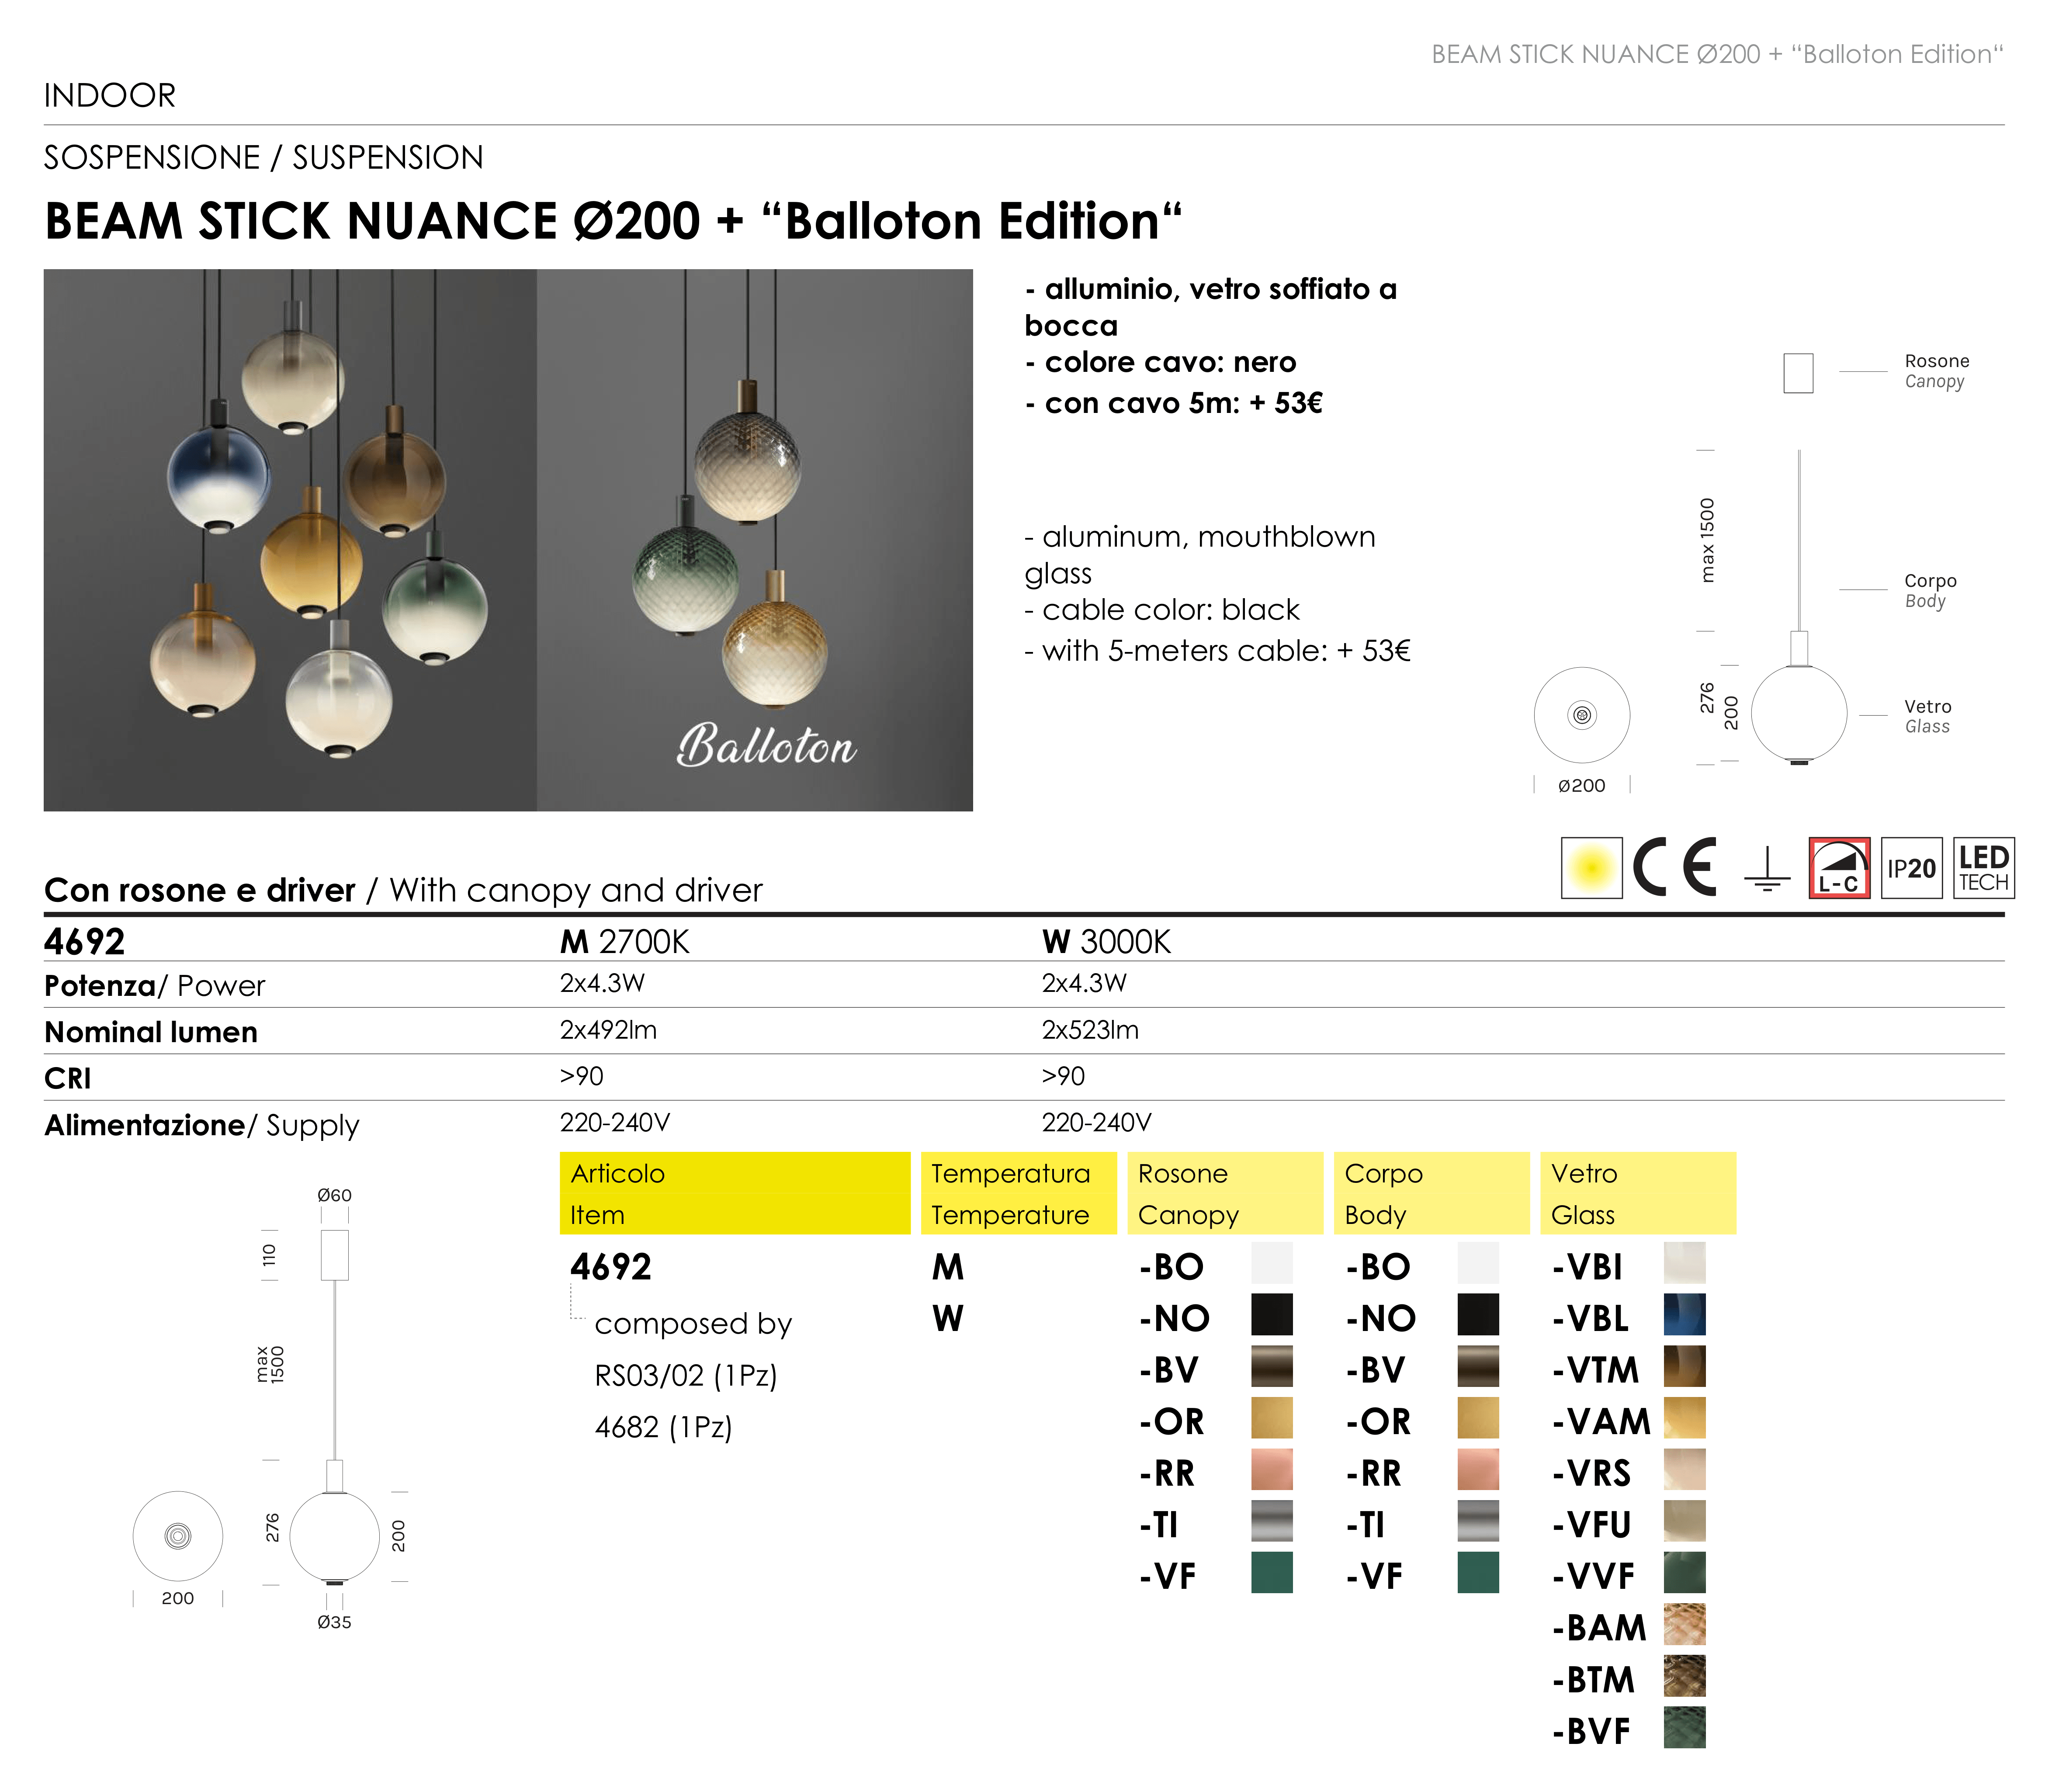The height and width of the screenshot is (1792, 2059).
Task: Click the Articolo / Item column header
Action: (735, 1193)
